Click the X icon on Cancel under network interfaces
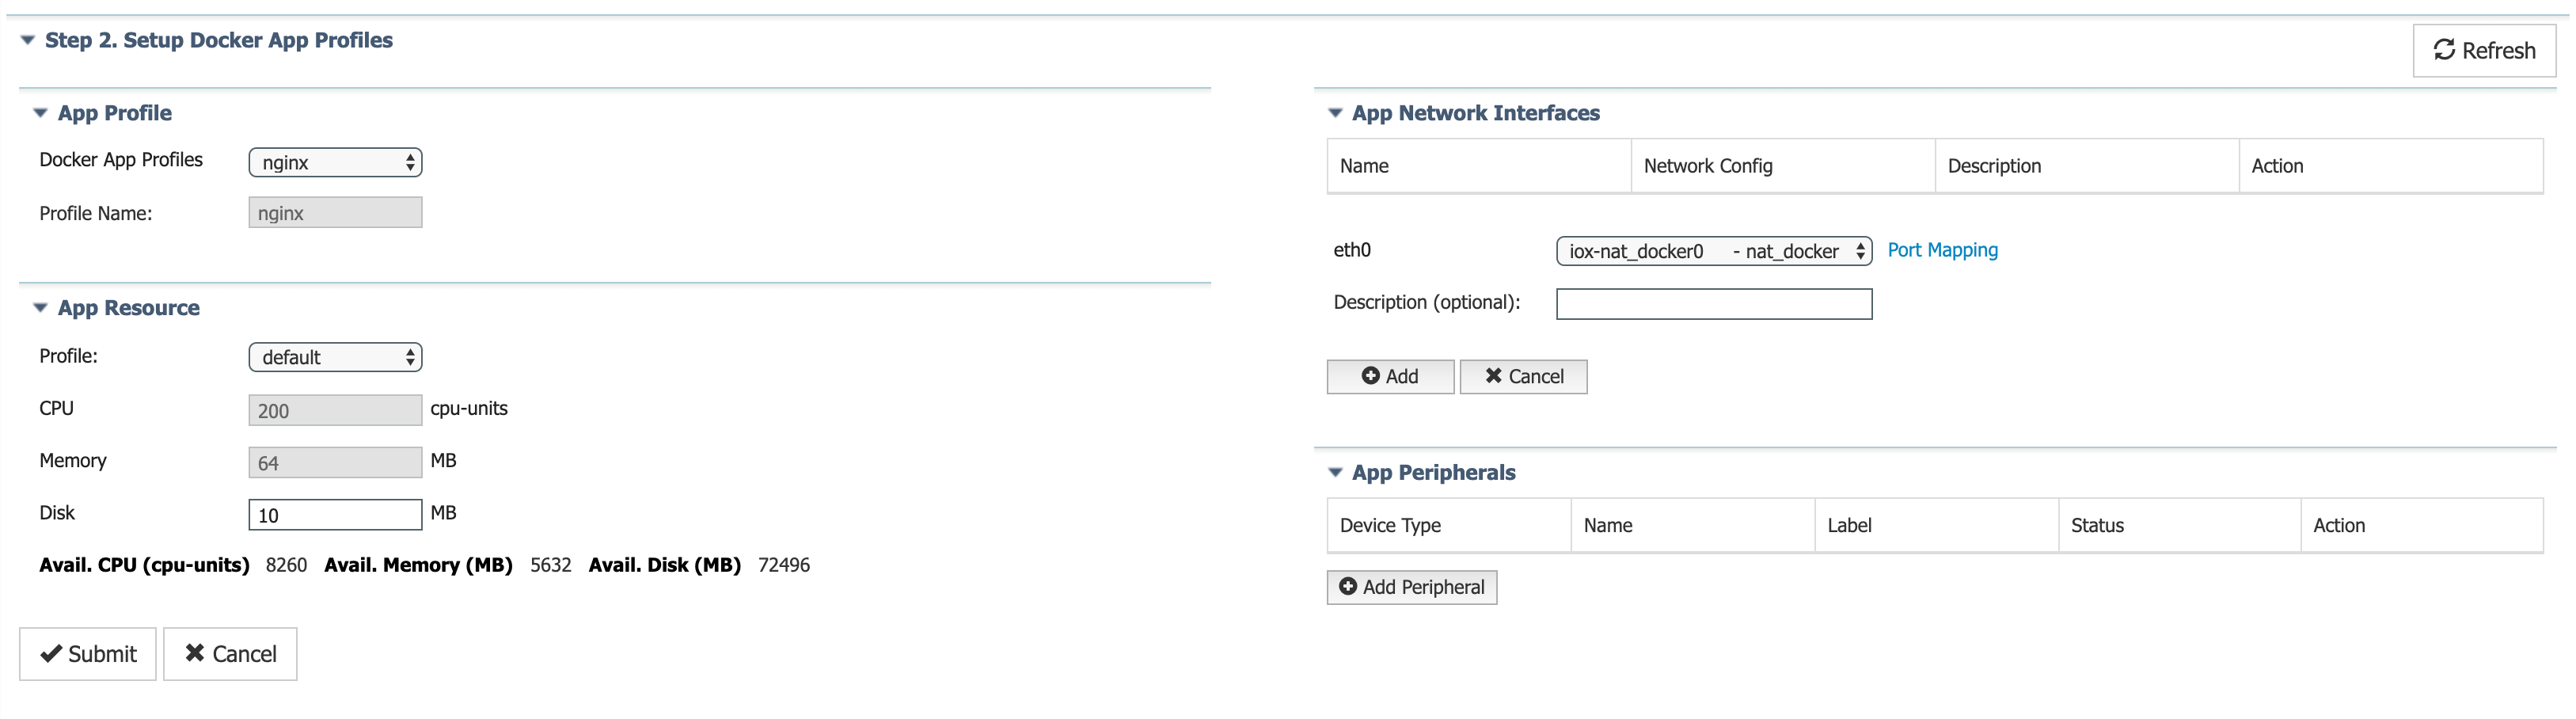This screenshot has width=2576, height=719. coord(1492,376)
